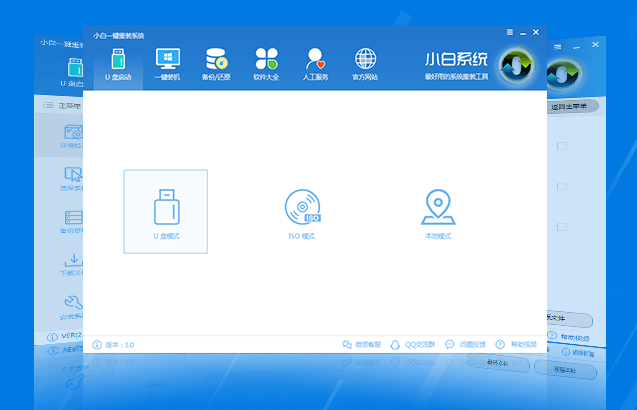Minimize the right background window
This screenshot has width=637, height=410.
(576, 48)
